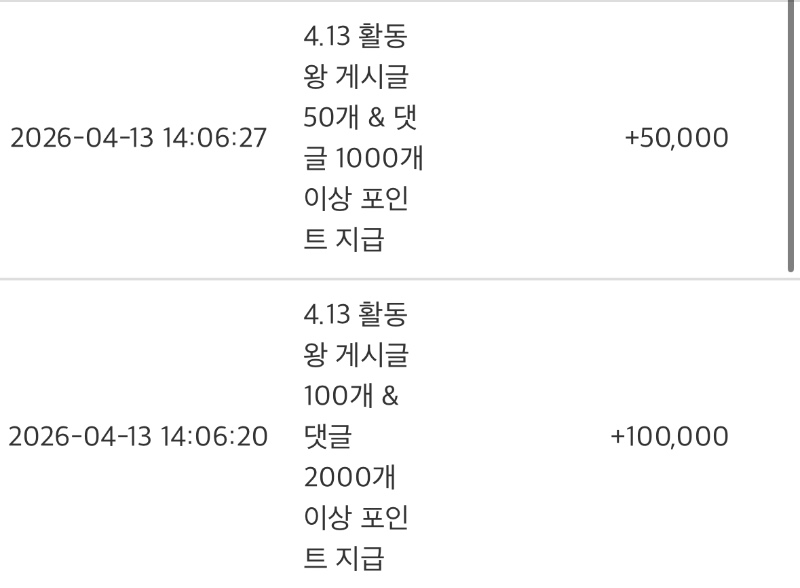Click "글 1000개" text in first entry

(363, 158)
